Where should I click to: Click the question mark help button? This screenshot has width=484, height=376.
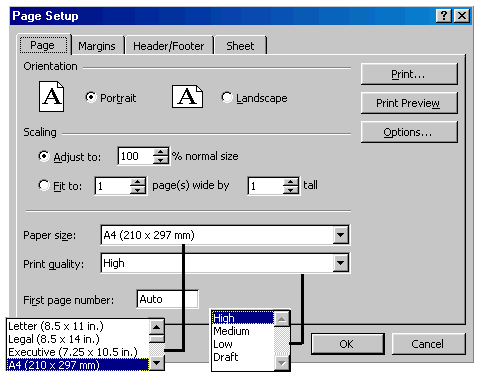(444, 16)
